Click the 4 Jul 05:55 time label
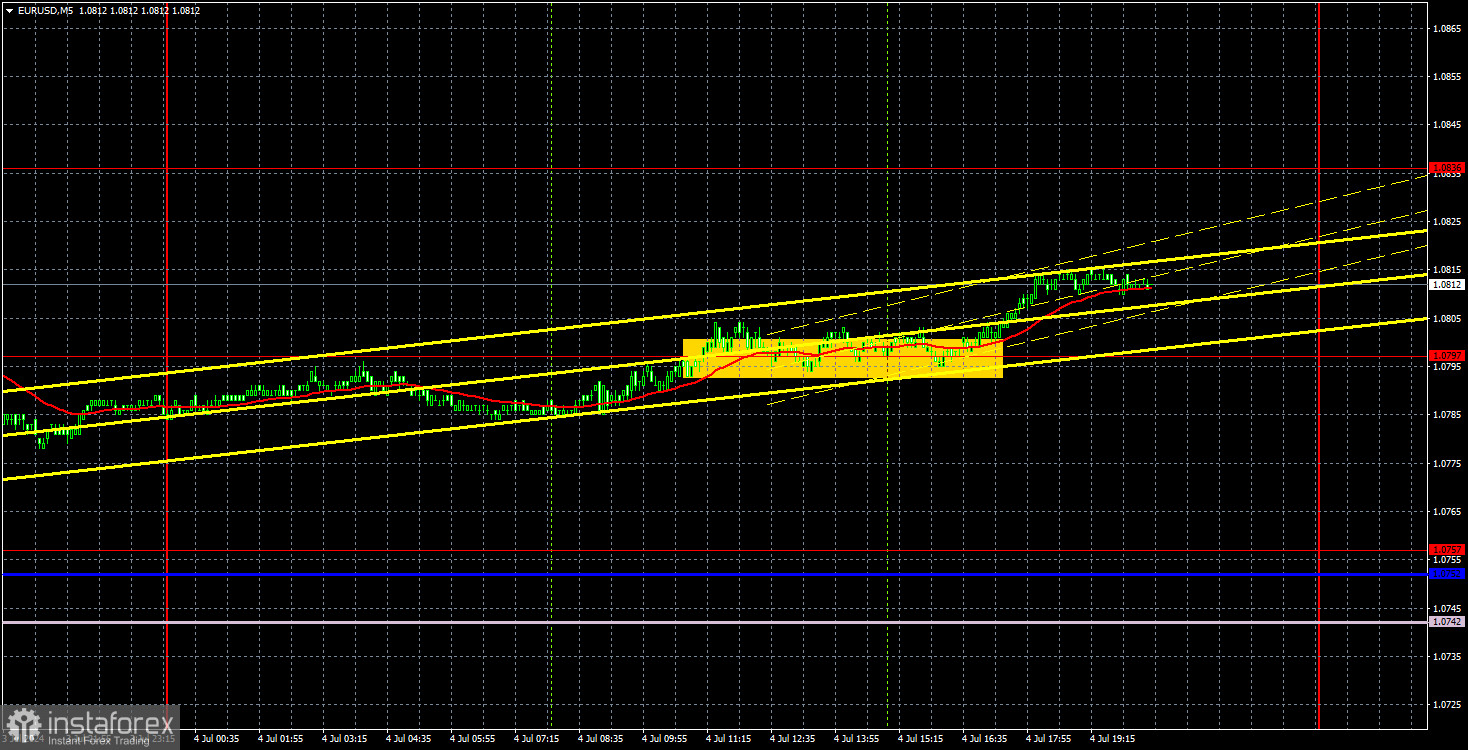This screenshot has width=1468, height=750. [x=473, y=739]
